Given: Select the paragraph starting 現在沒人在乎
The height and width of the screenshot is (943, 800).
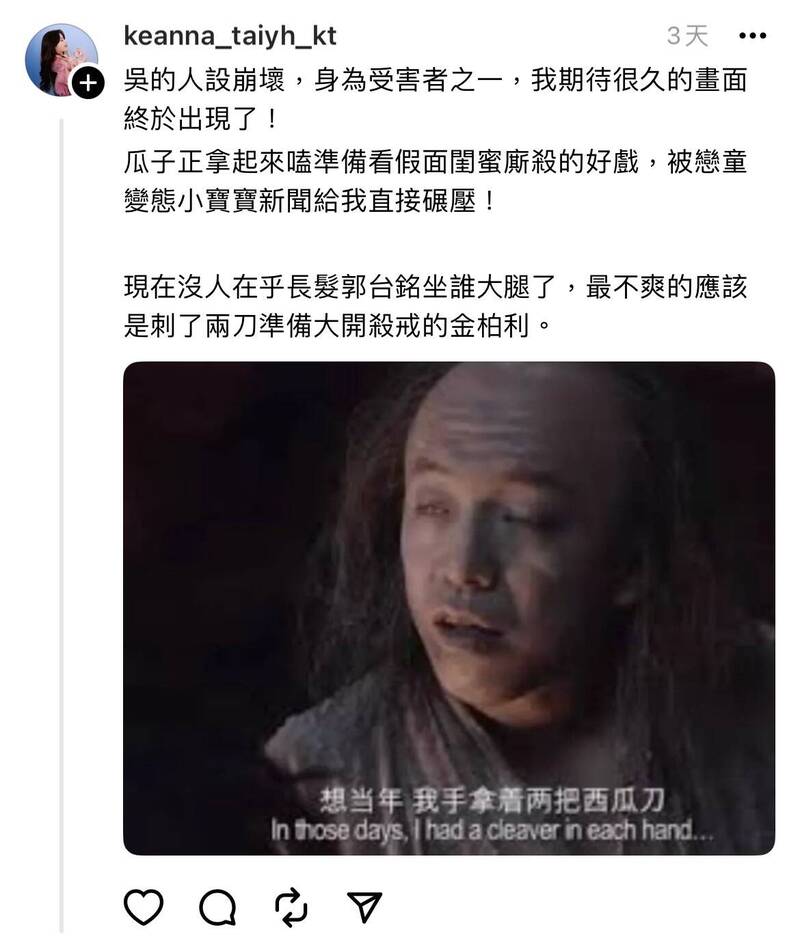Looking at the screenshot, I should click(x=435, y=306).
